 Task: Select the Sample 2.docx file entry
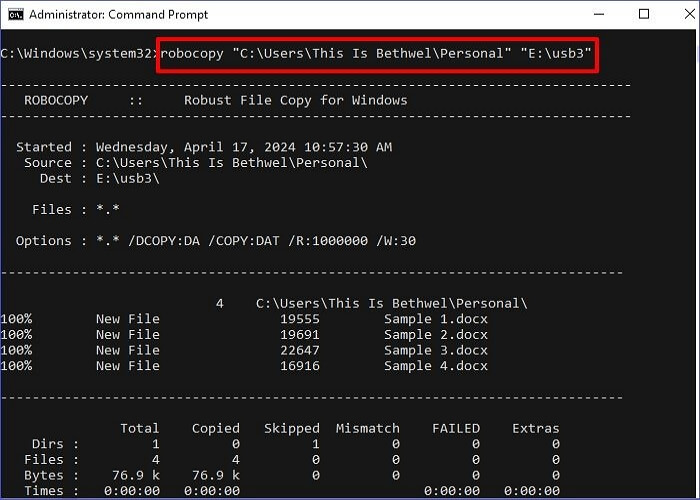pyautogui.click(x=436, y=334)
